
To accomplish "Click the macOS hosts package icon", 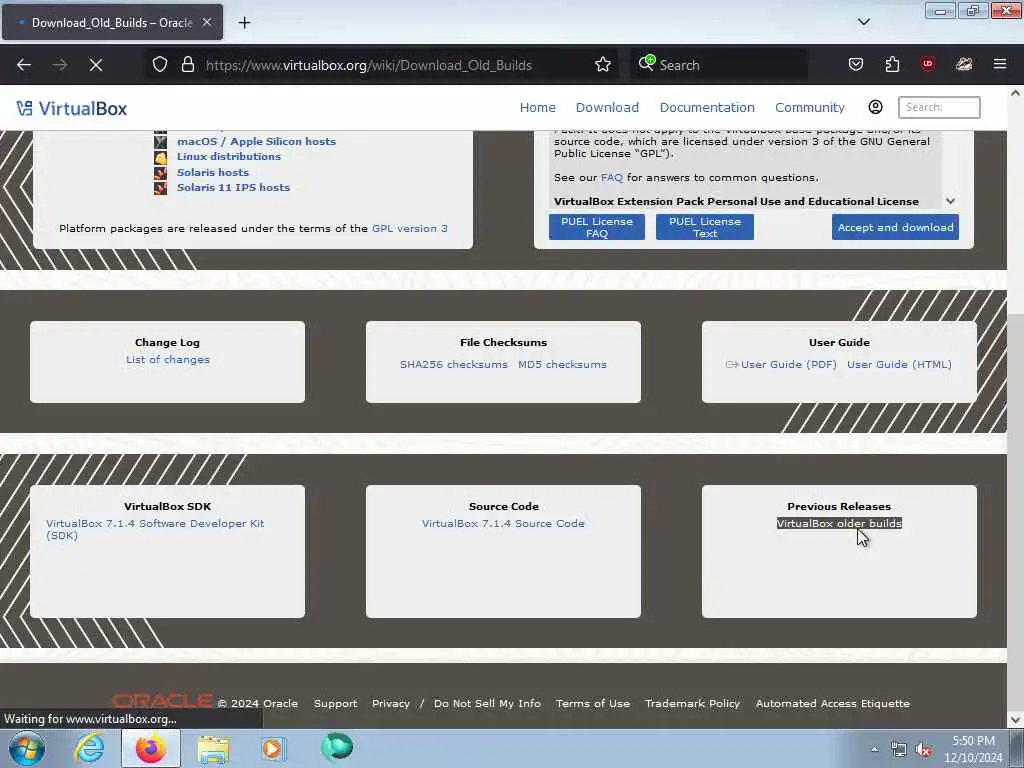I will click(160, 142).
